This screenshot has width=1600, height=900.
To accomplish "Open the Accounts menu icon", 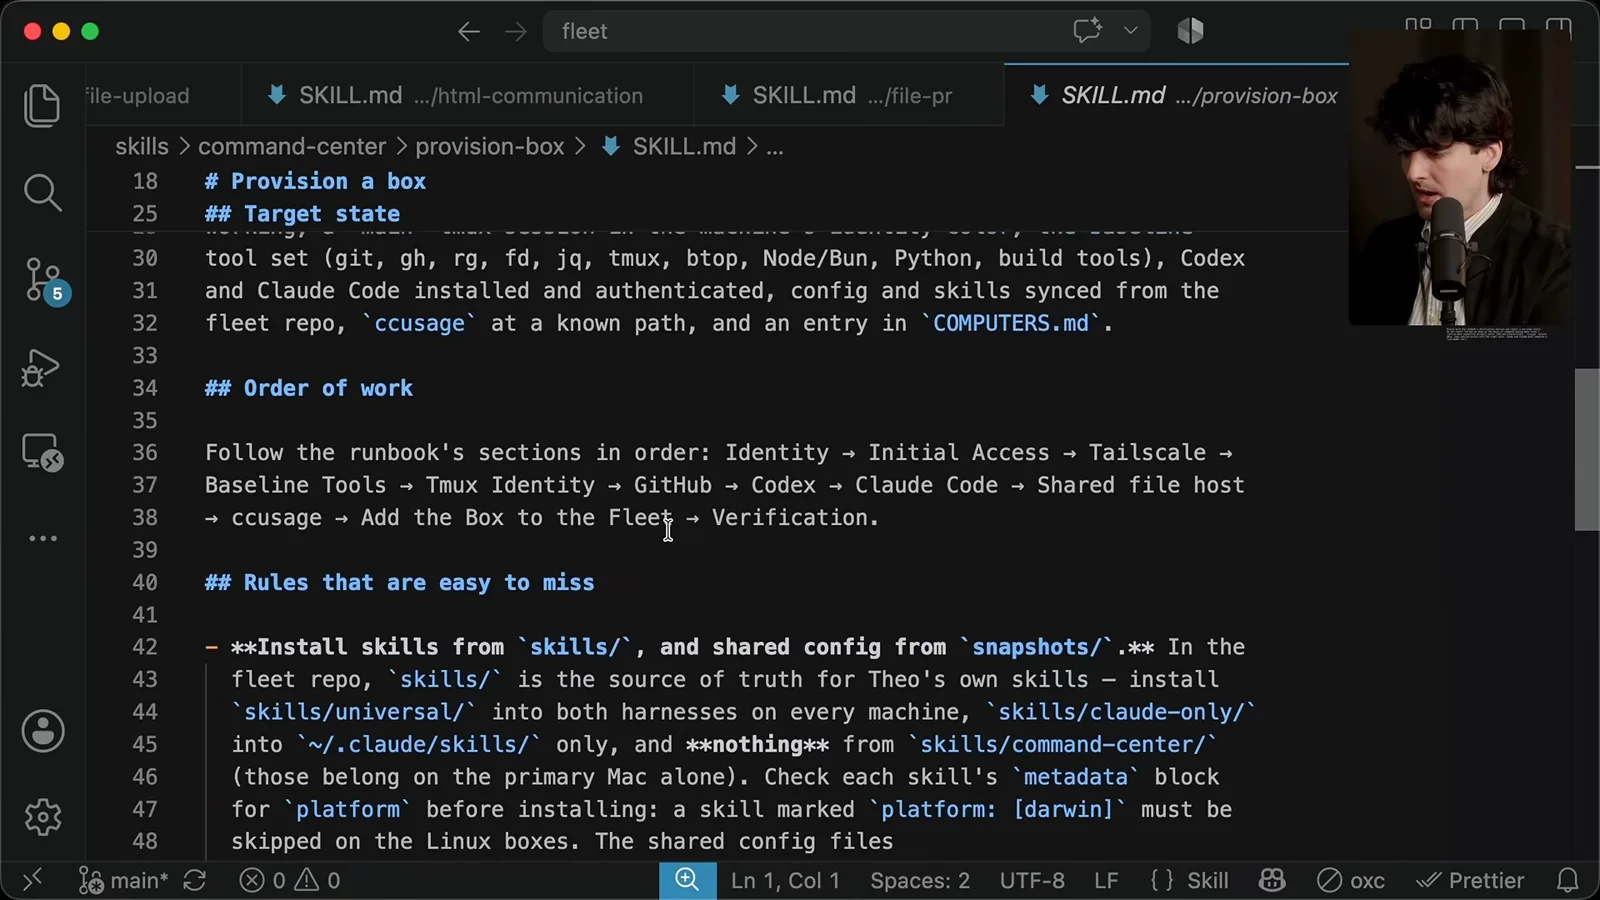I will [x=43, y=731].
